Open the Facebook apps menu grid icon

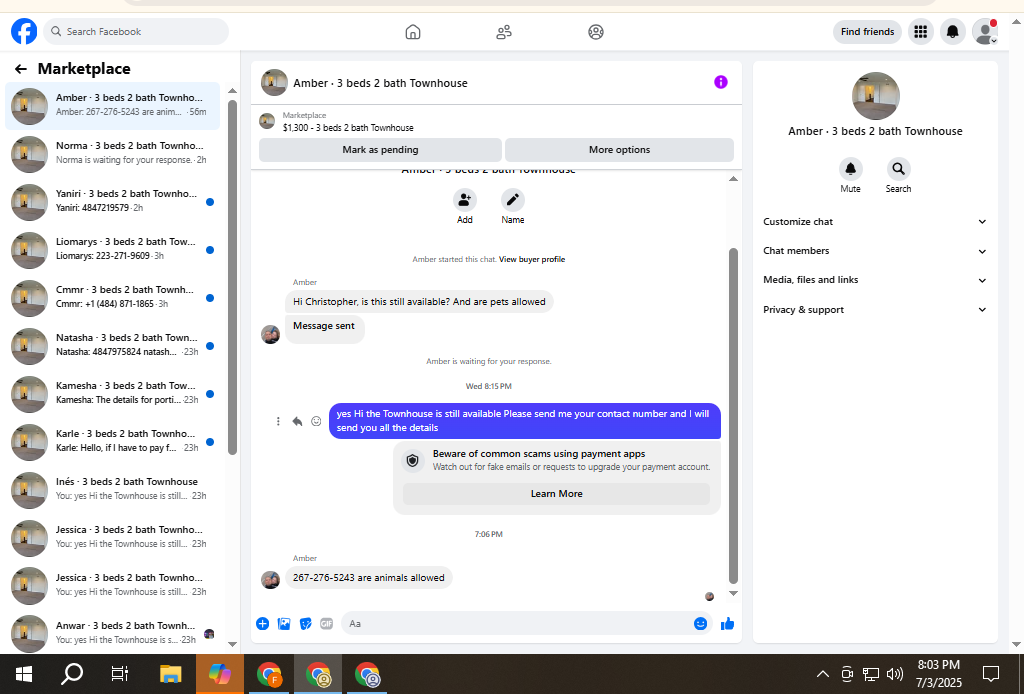point(921,31)
